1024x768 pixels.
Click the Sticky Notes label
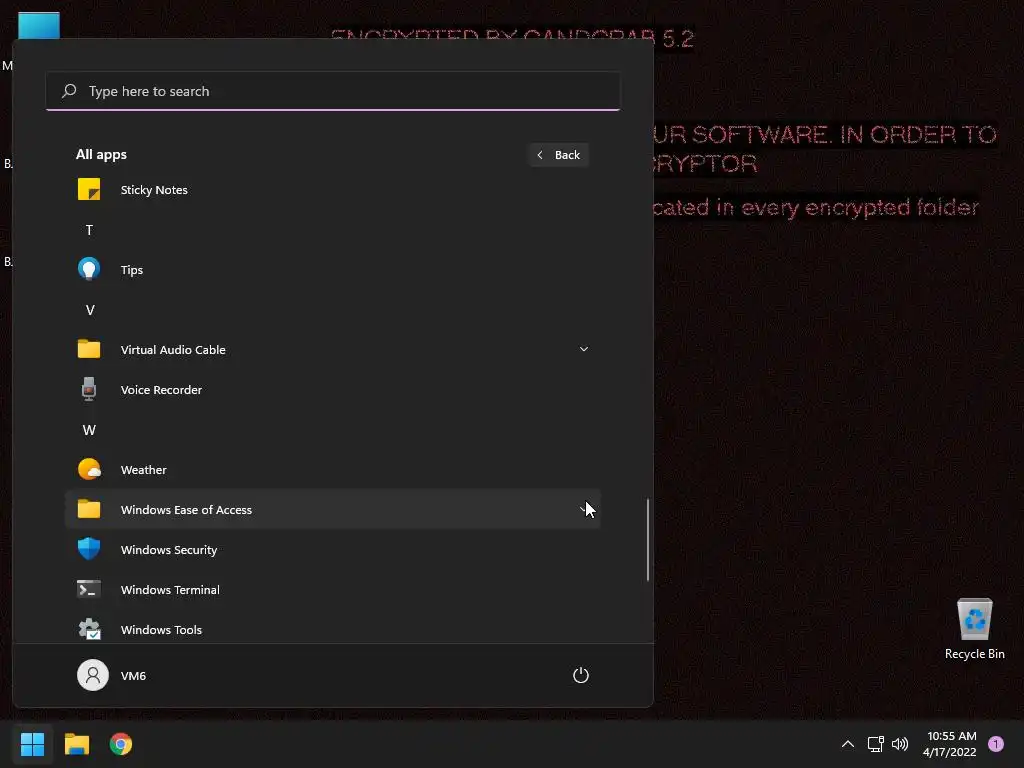click(x=154, y=190)
